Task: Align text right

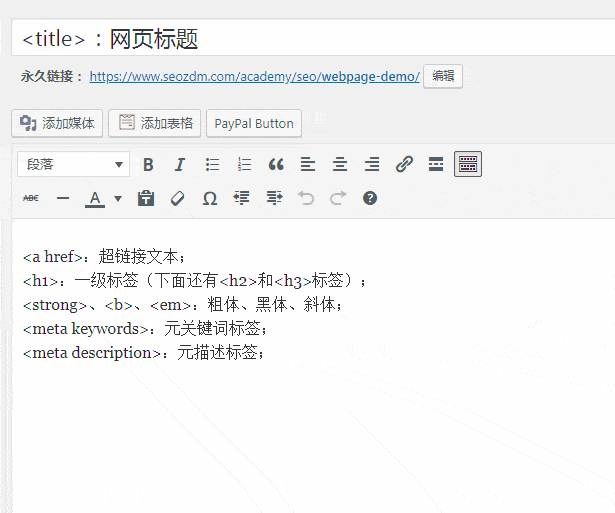Action: [x=372, y=164]
